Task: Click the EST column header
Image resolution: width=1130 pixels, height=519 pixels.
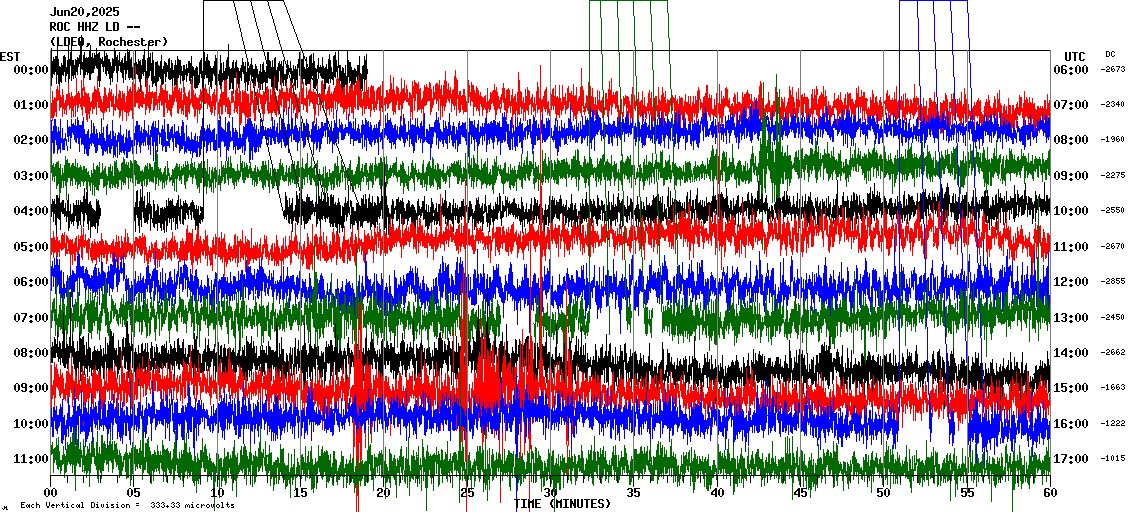Action: point(10,56)
